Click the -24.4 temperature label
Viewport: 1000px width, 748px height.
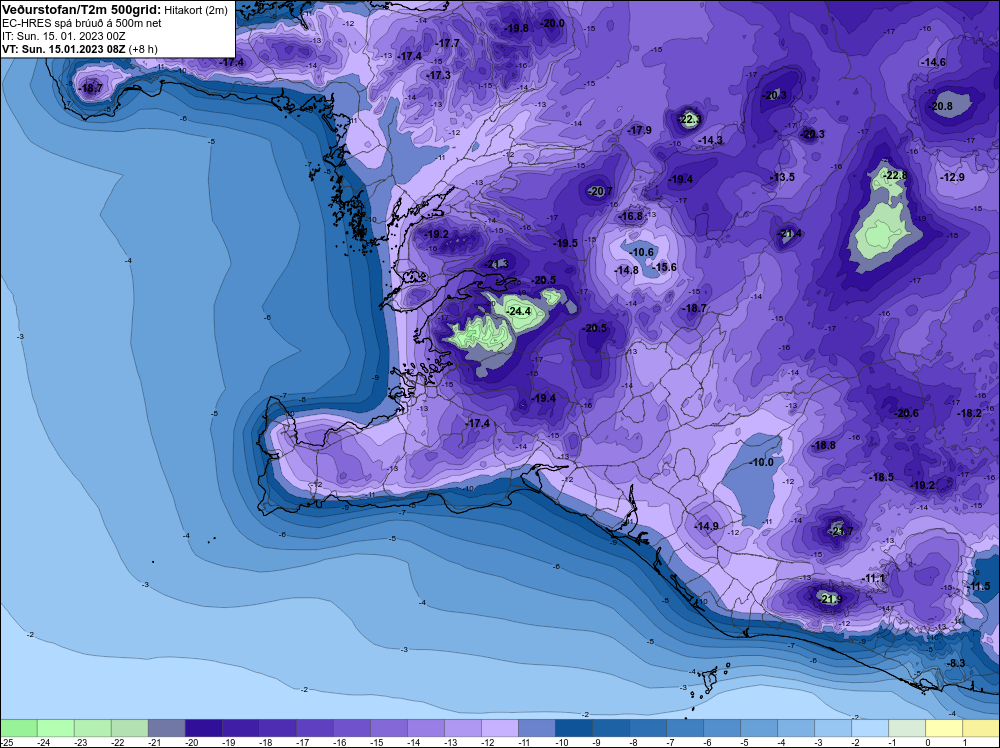518,311
